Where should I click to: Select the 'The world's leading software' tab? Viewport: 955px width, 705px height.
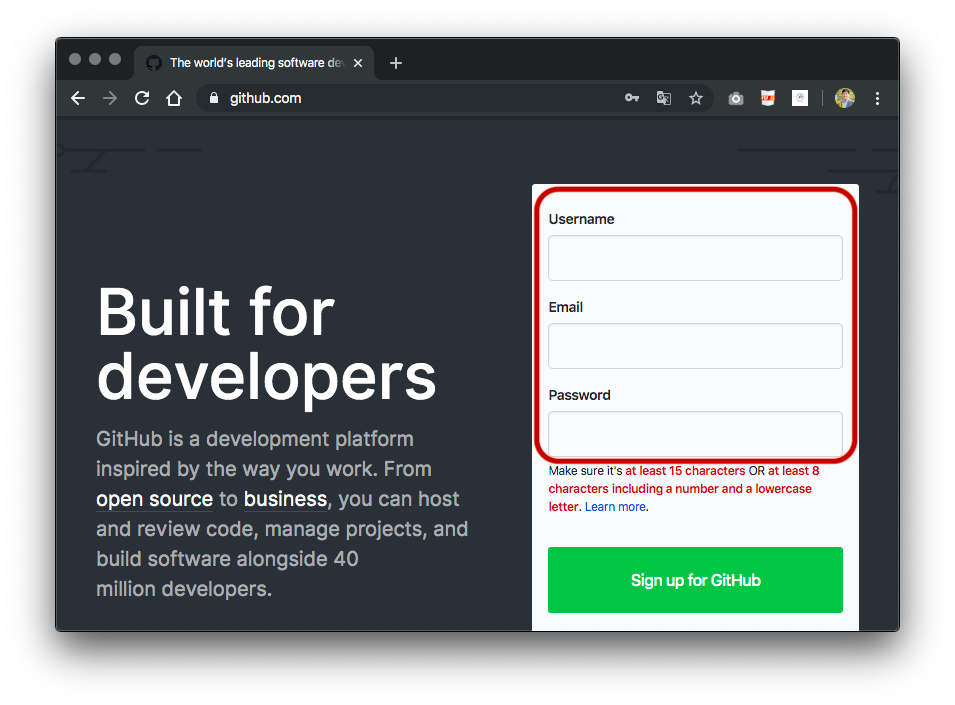[254, 63]
